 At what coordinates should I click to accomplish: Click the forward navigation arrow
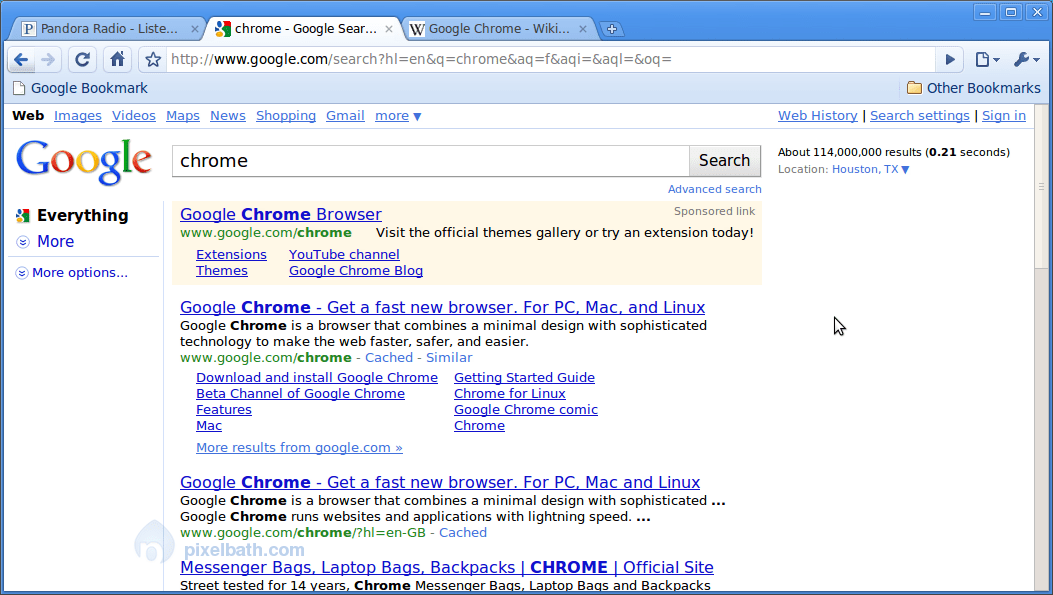click(48, 60)
